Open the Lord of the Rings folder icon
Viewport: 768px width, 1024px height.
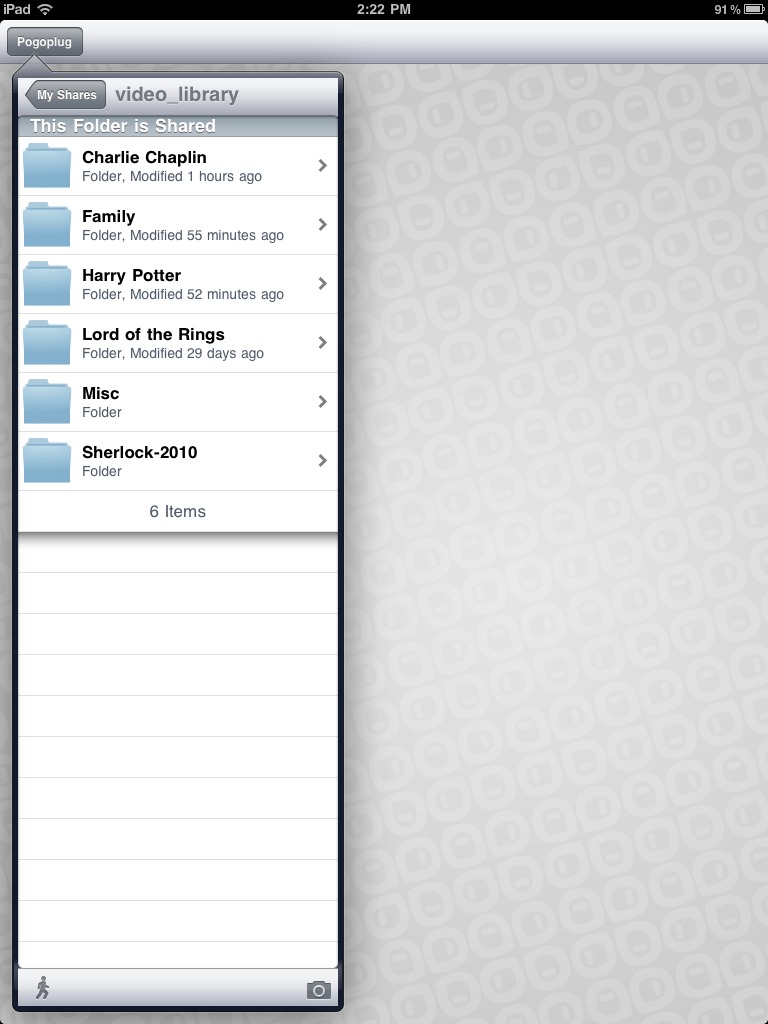(47, 342)
